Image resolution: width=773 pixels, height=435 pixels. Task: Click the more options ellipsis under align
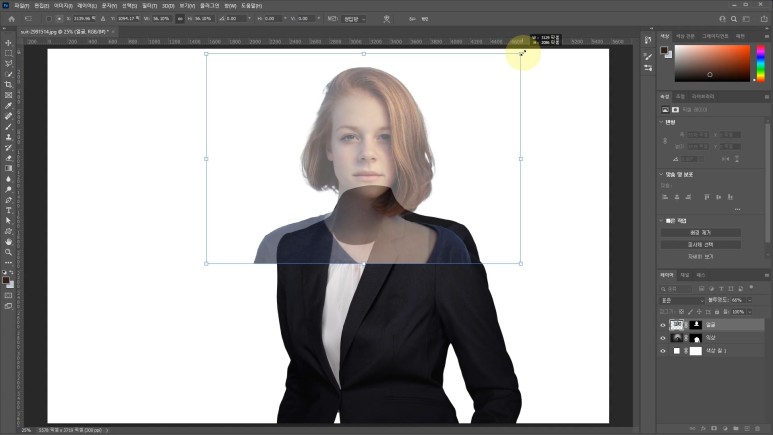(x=738, y=209)
